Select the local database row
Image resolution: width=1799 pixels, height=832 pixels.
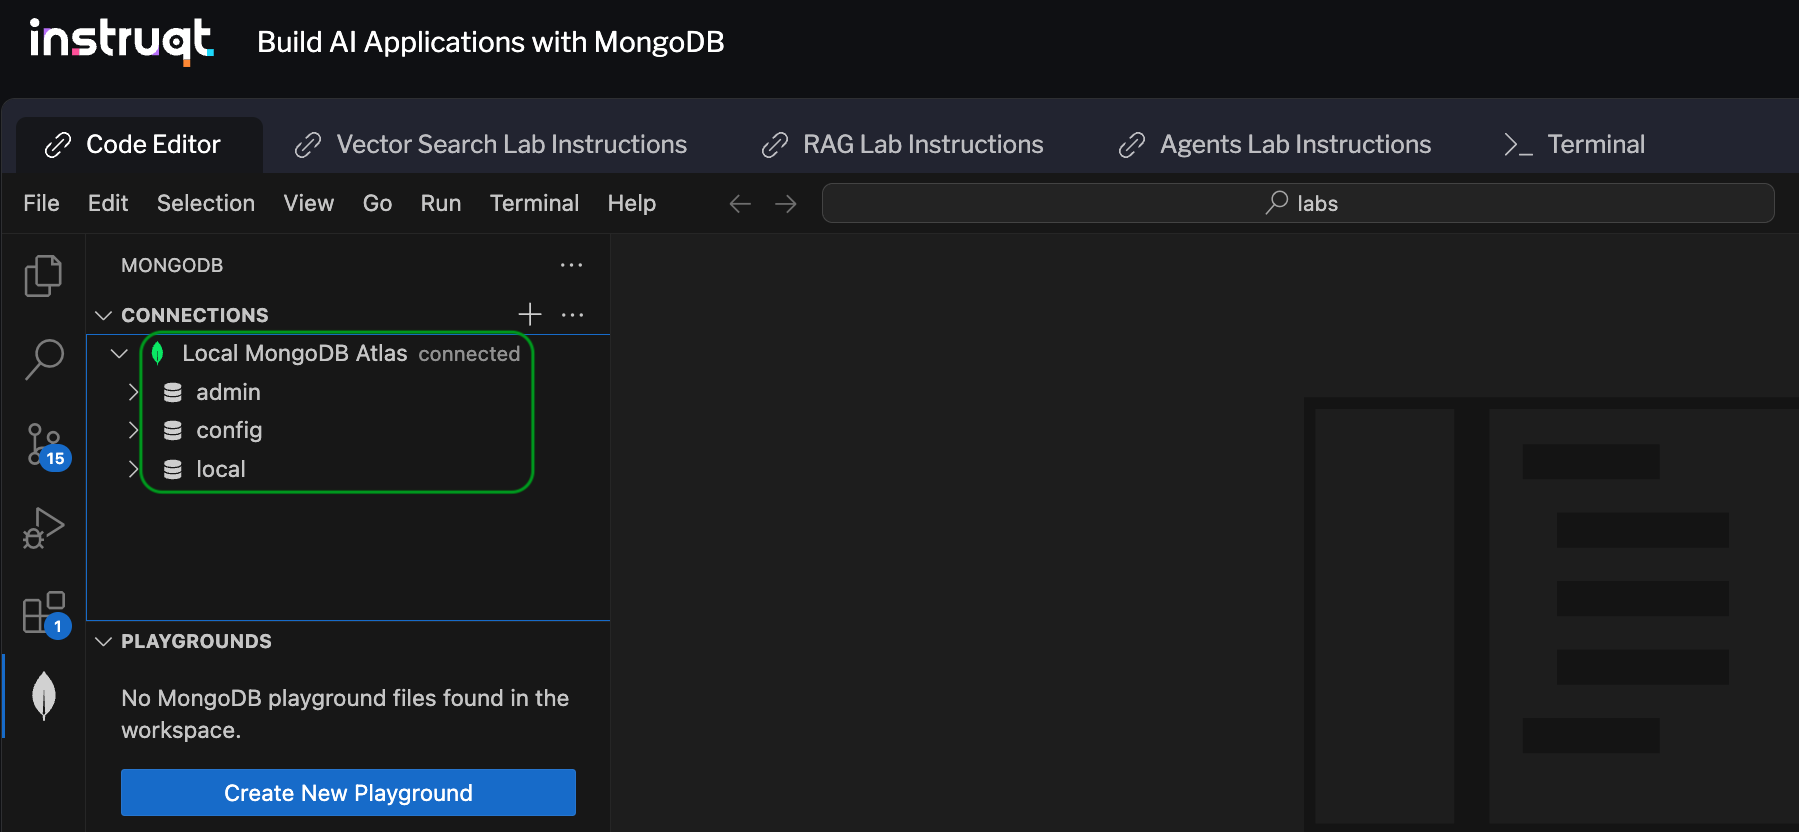tap(348, 469)
